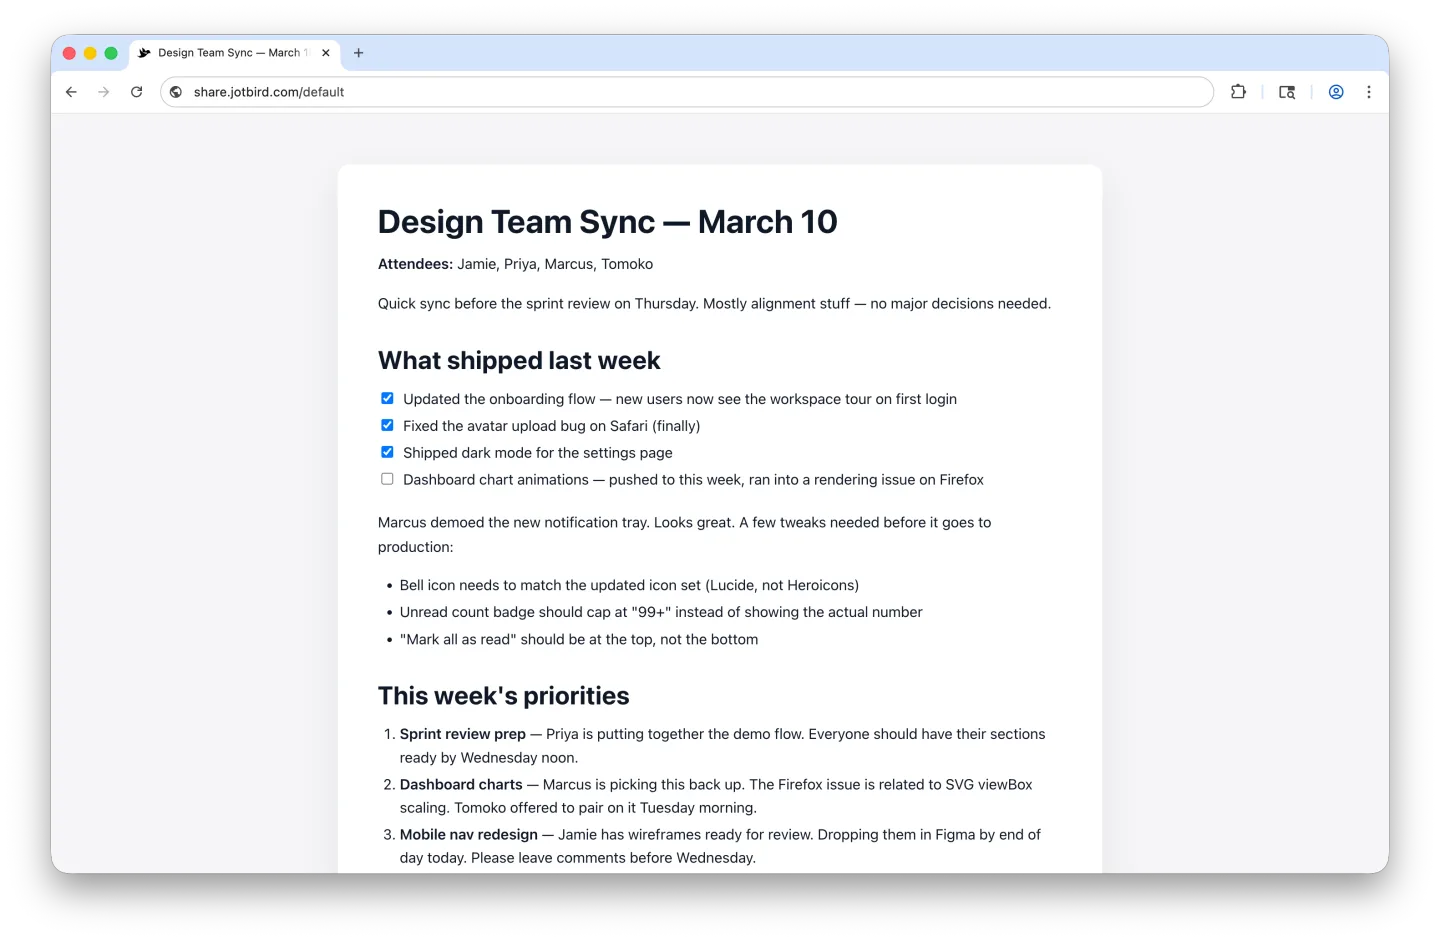Click the Jotbird bird favicon on the tab
This screenshot has height=941, width=1440.
(143, 52)
